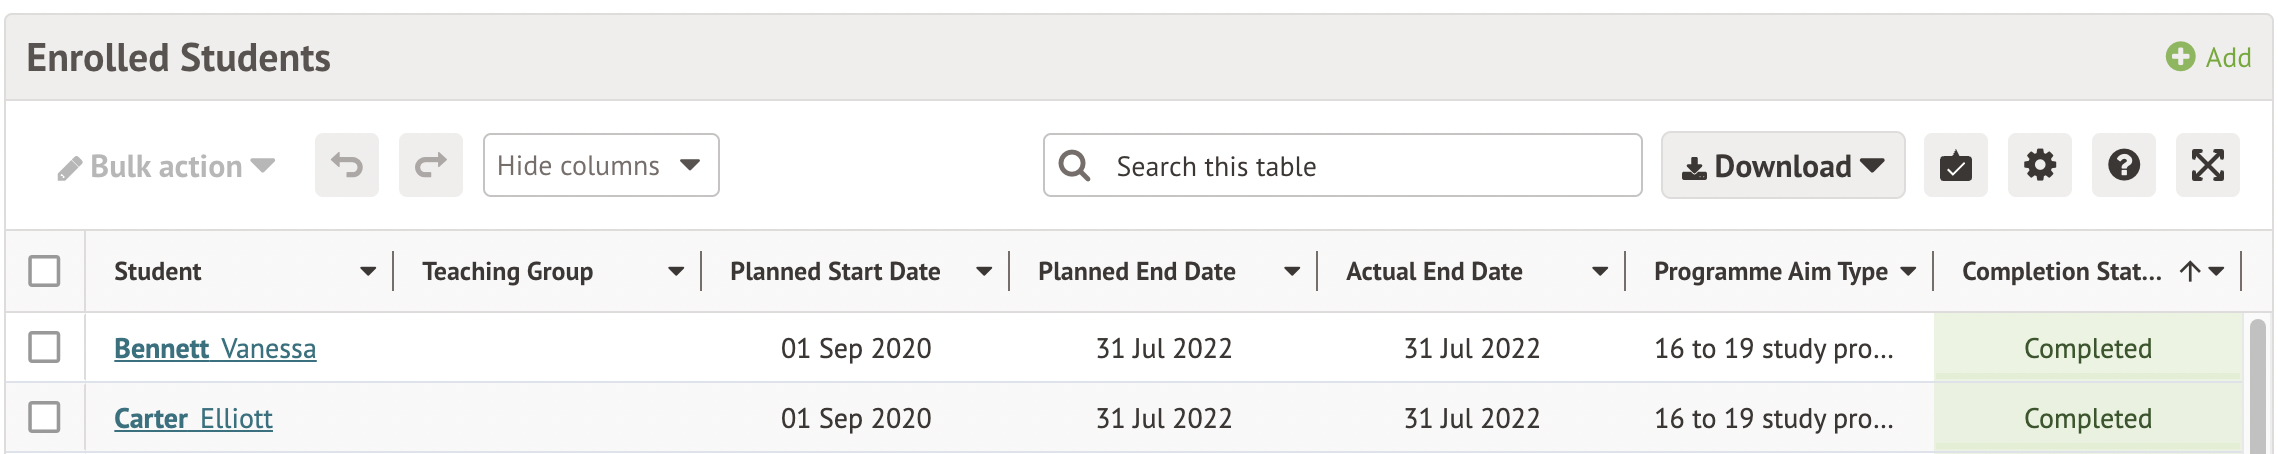Expand table to fullscreen icon
This screenshot has width=2278, height=454.
coord(2207,165)
